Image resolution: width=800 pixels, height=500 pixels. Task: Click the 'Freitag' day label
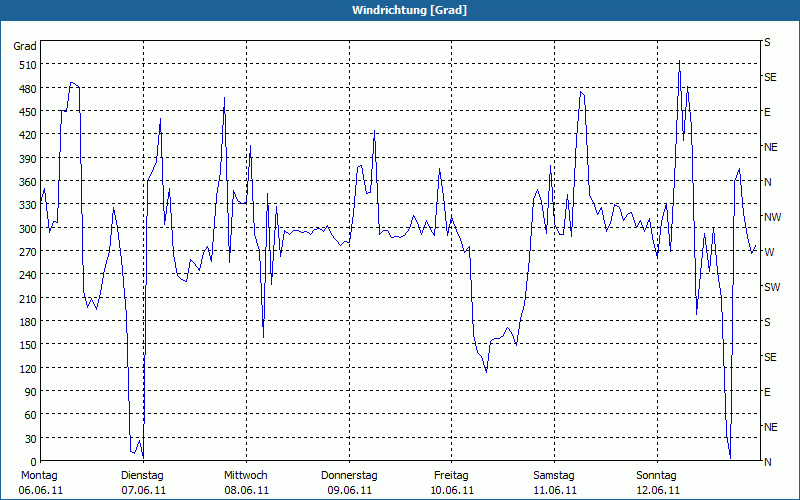[x=451, y=476]
